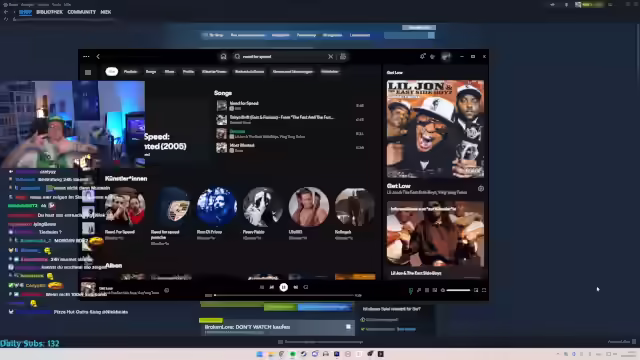640x360 pixels.
Task: Toggle repeat mode
Action: 306,287
